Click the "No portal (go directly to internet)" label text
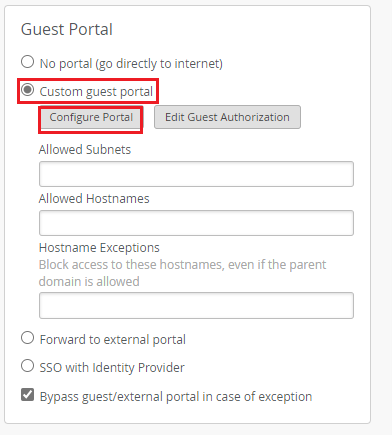Viewport: 392px width, 435px height. coord(131,64)
